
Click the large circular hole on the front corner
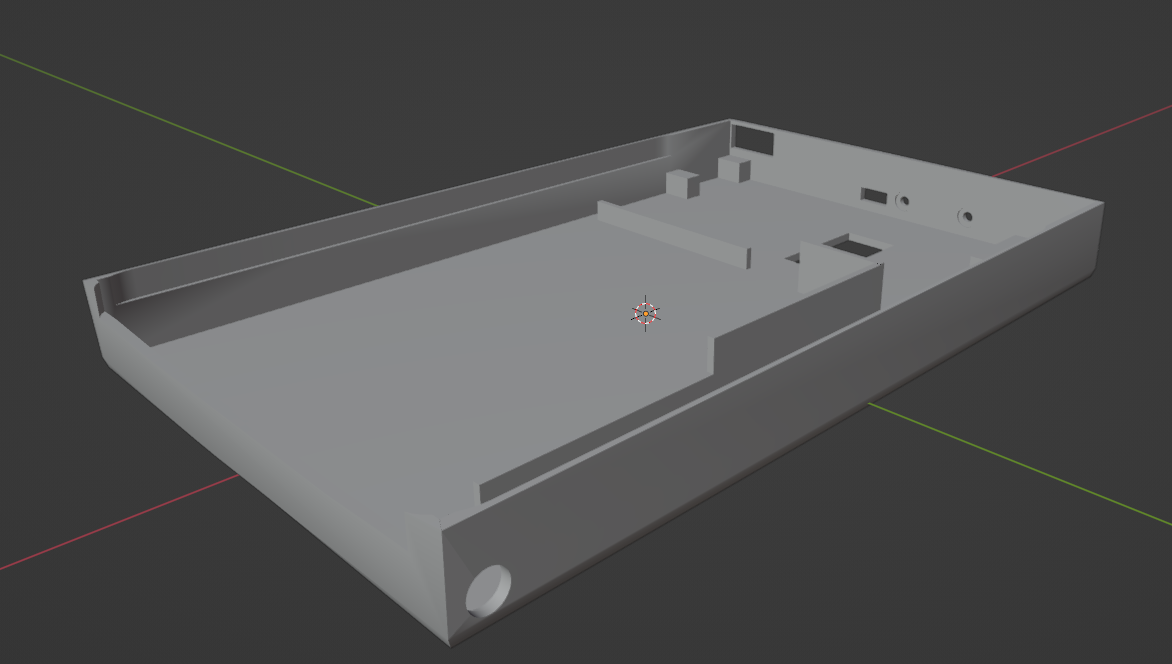pos(488,590)
